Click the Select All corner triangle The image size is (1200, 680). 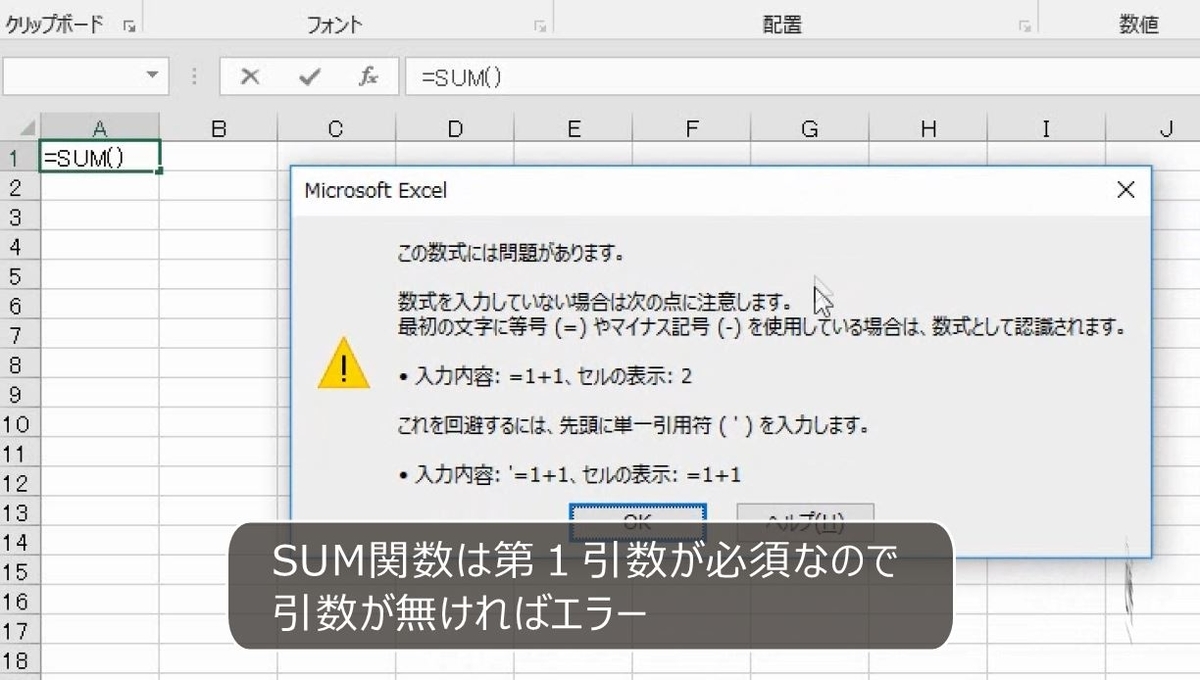(x=26, y=129)
